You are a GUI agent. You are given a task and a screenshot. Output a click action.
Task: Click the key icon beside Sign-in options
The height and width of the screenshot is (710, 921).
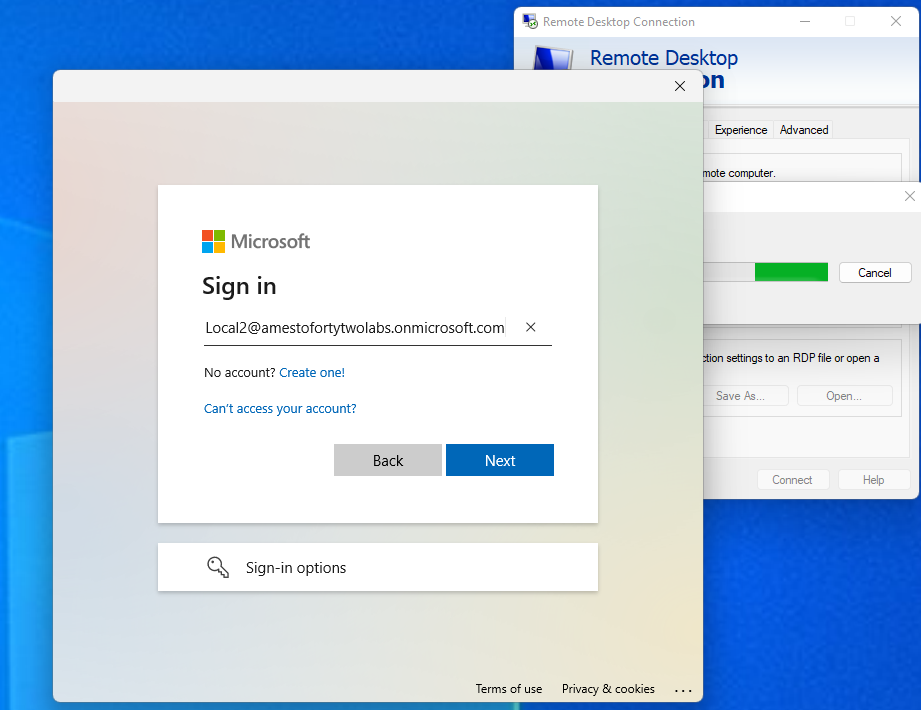[x=218, y=567]
